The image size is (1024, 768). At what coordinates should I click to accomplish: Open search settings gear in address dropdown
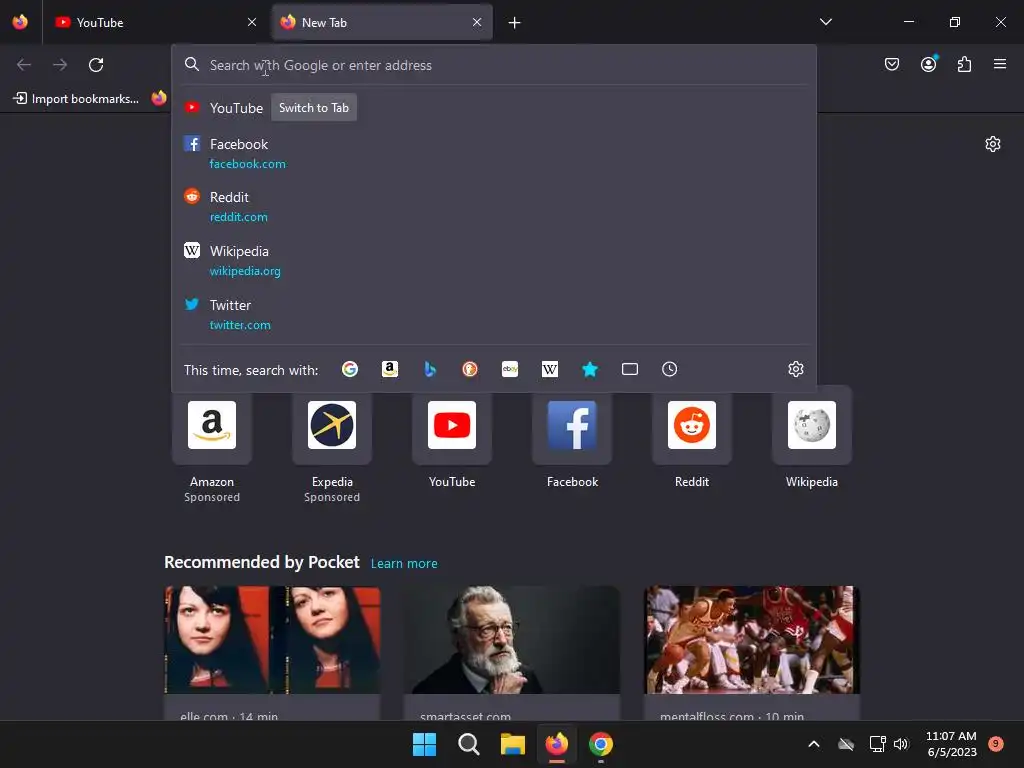(x=795, y=369)
